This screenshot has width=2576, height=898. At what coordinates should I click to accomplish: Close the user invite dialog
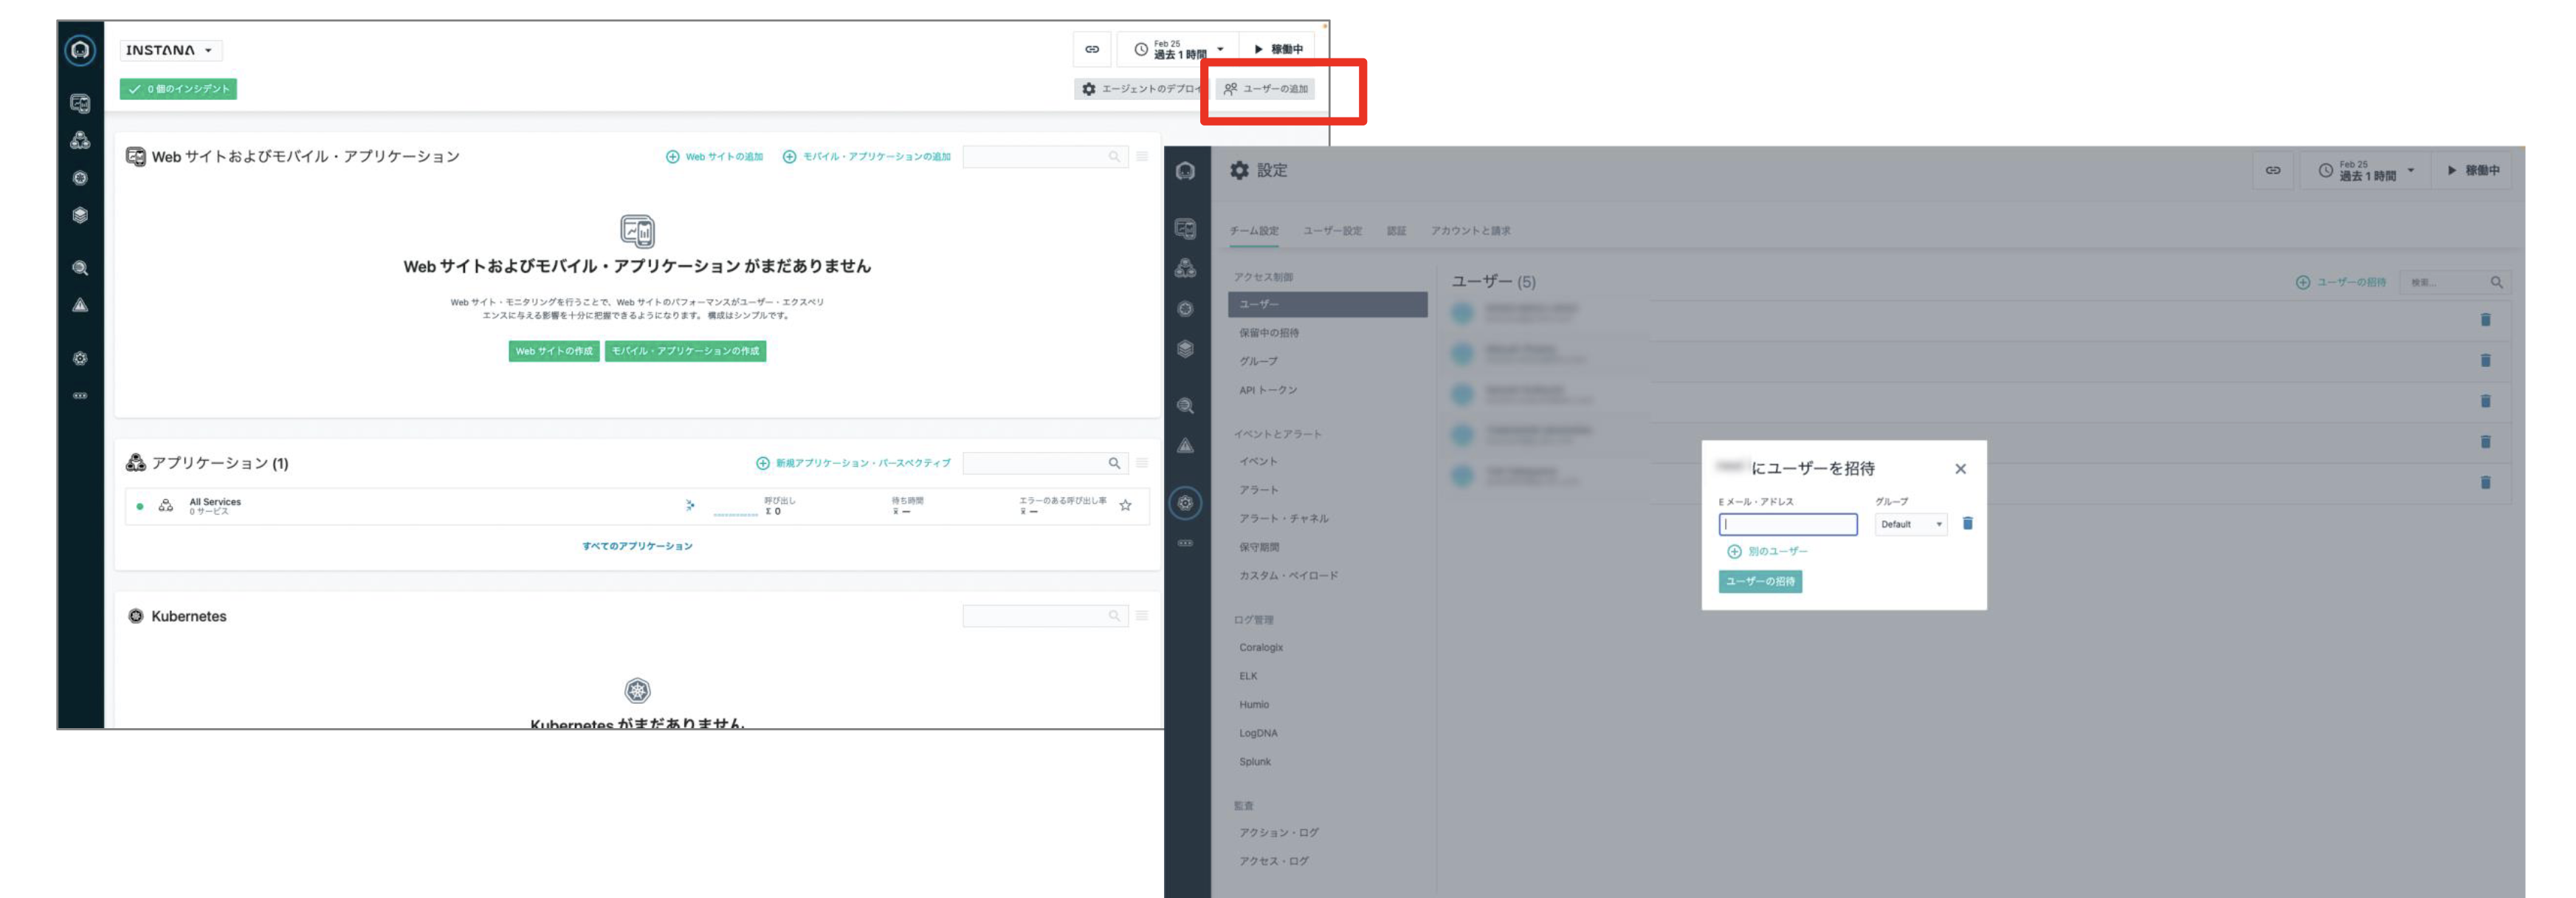pos(1960,469)
